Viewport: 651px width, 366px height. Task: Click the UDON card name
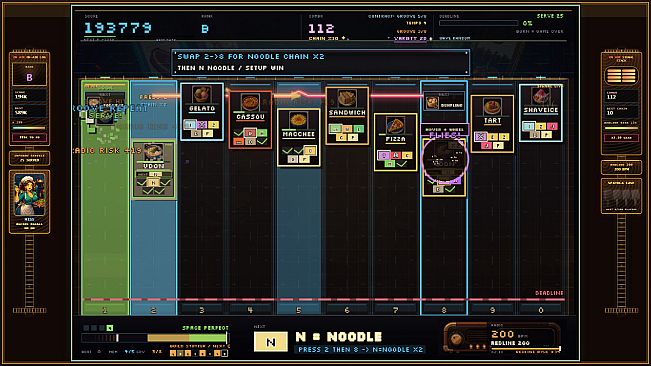pyautogui.click(x=154, y=166)
